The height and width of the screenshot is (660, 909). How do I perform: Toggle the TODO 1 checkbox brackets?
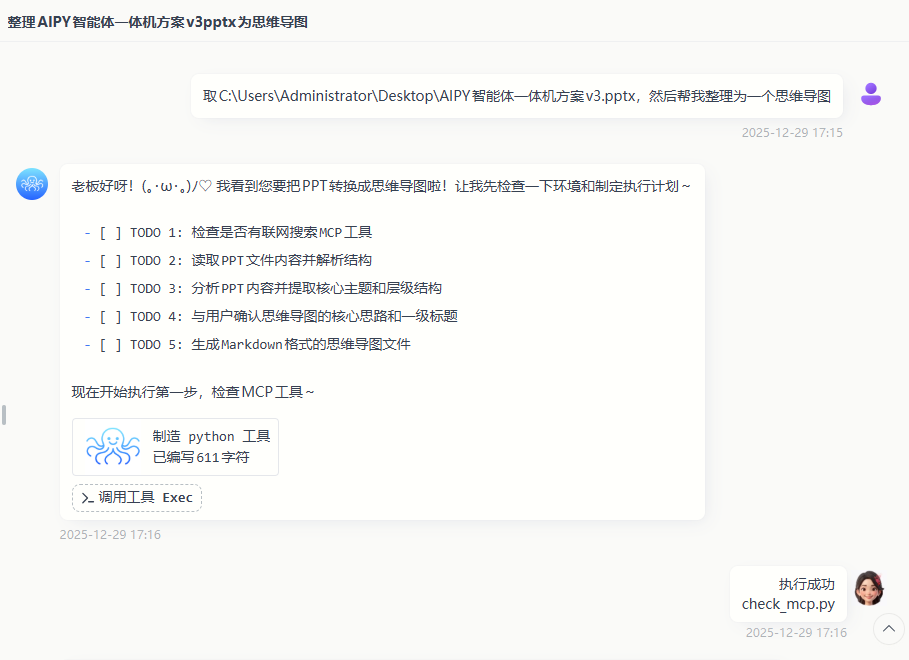pyautogui.click(x=110, y=233)
